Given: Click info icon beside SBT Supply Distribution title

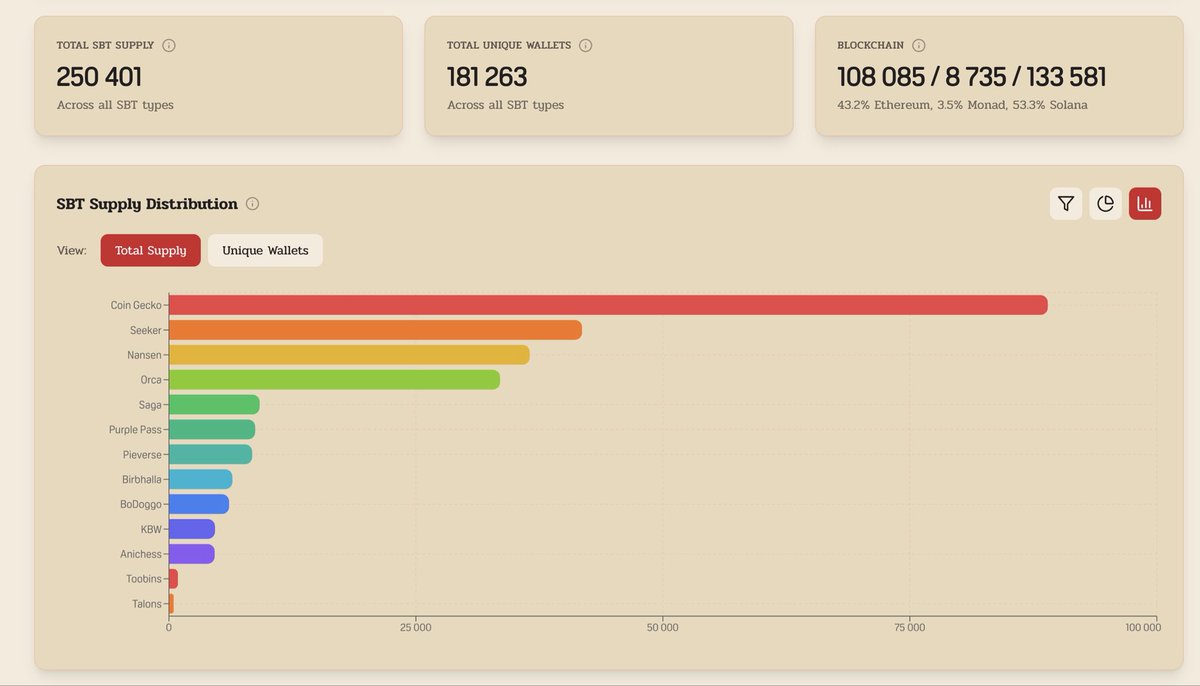Looking at the screenshot, I should [x=252, y=204].
